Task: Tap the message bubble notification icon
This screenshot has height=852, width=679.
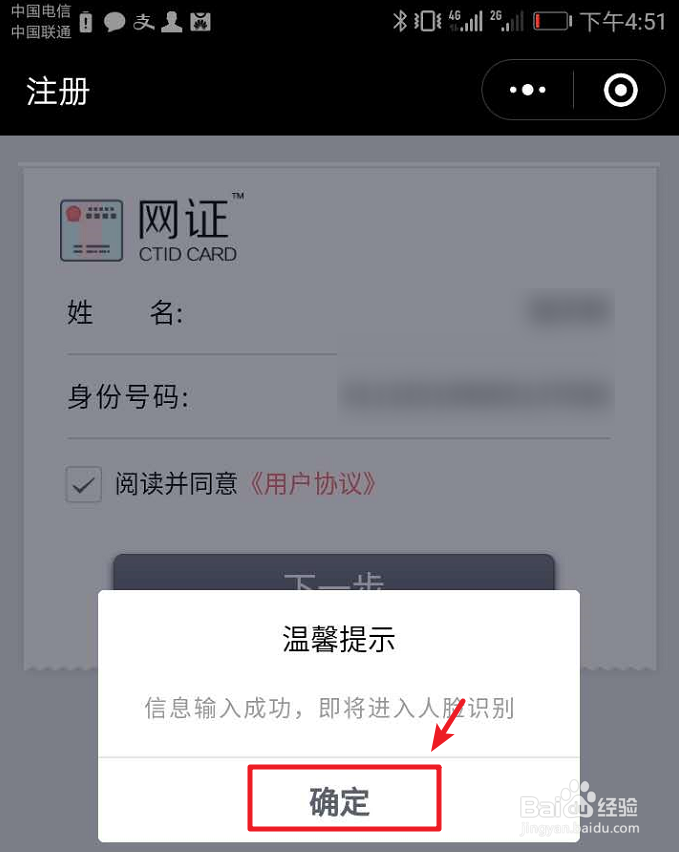Action: coord(114,22)
